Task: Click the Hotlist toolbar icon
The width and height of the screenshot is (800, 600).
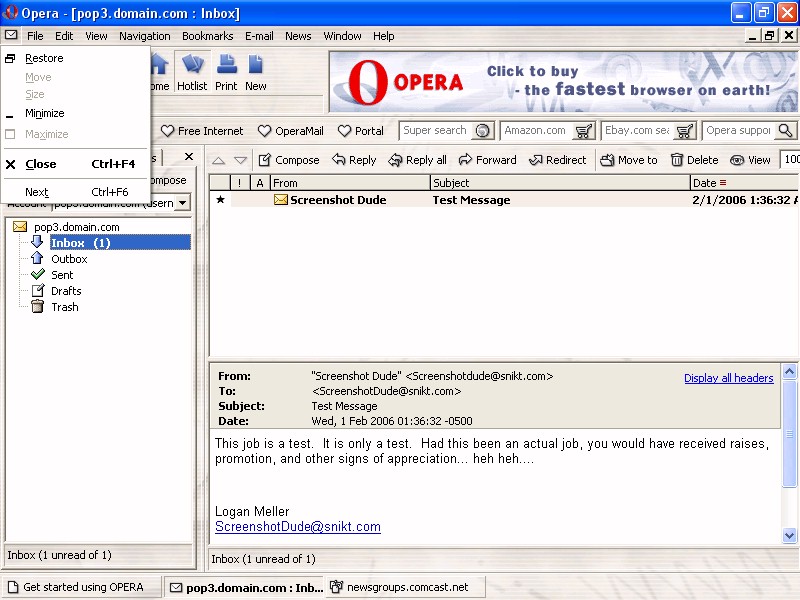Action: tap(192, 72)
